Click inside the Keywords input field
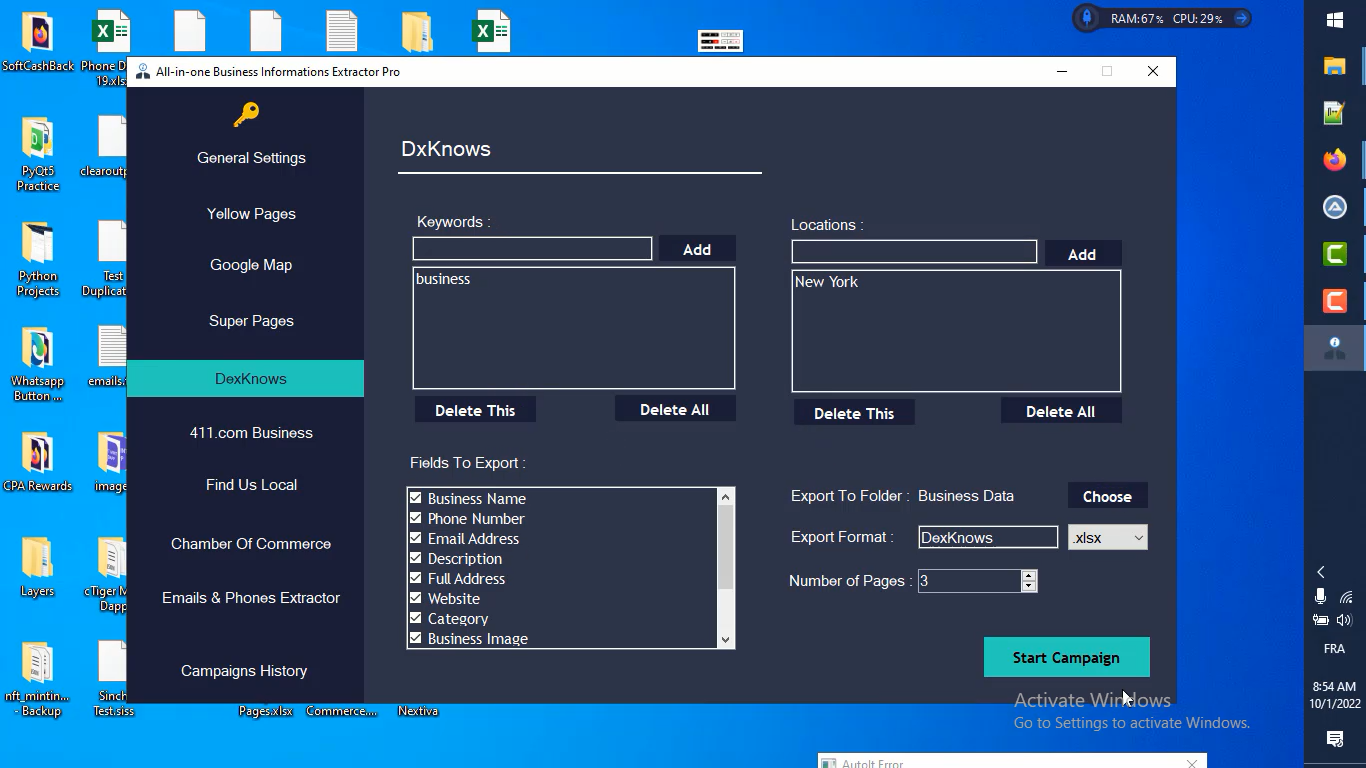 pyautogui.click(x=531, y=249)
